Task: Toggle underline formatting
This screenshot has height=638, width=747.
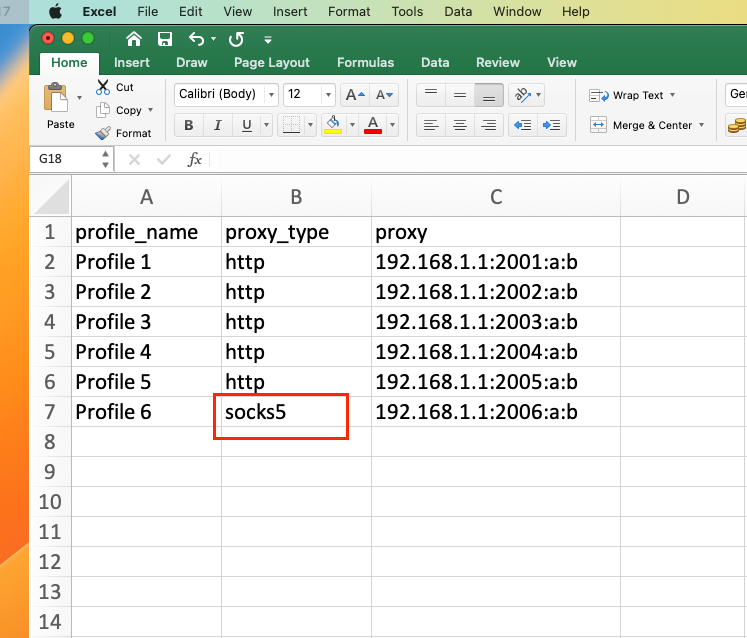Action: [x=246, y=125]
